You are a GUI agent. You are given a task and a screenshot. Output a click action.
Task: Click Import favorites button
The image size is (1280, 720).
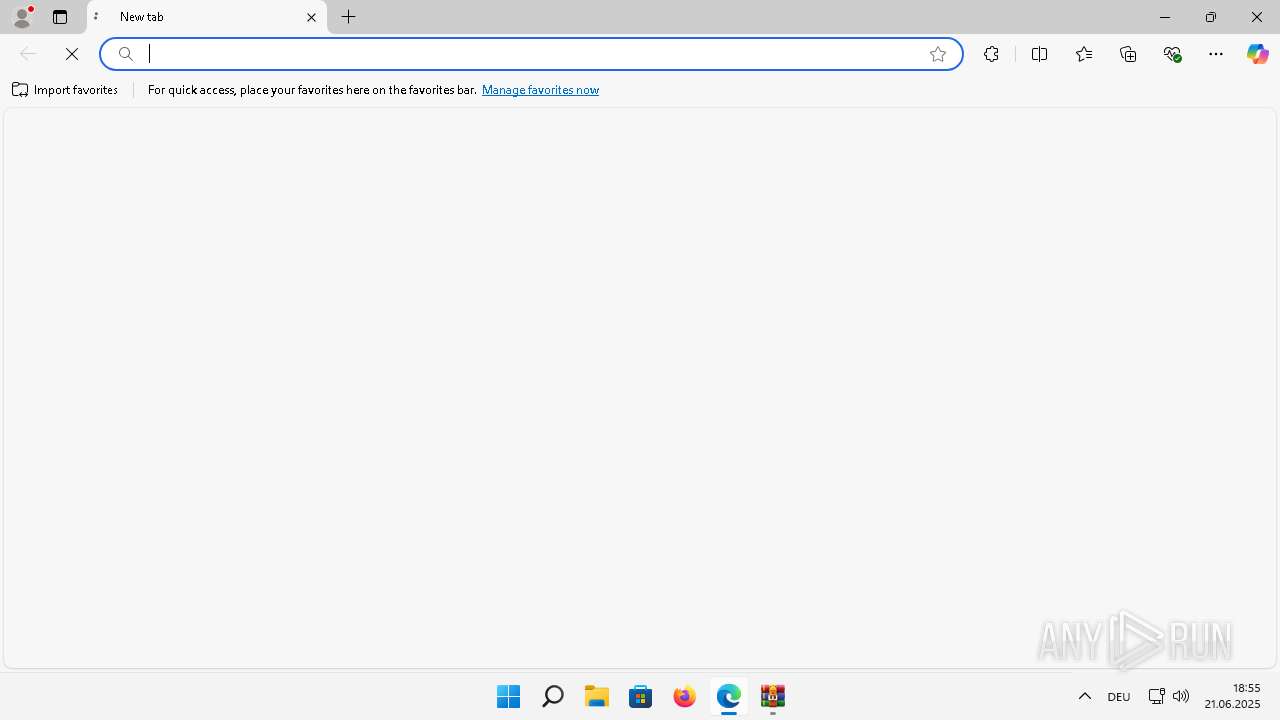(x=65, y=90)
